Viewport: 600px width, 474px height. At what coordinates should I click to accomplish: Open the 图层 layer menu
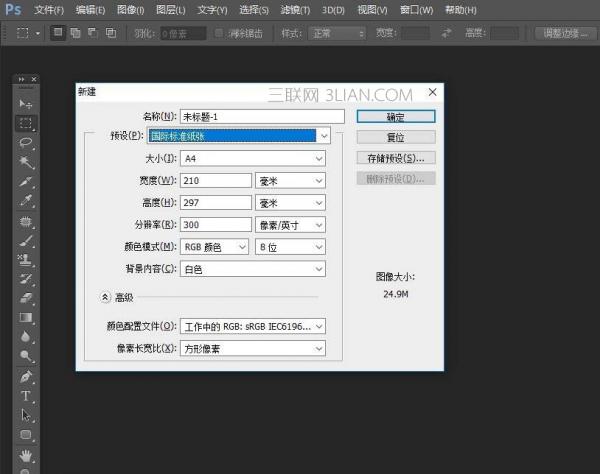click(173, 9)
